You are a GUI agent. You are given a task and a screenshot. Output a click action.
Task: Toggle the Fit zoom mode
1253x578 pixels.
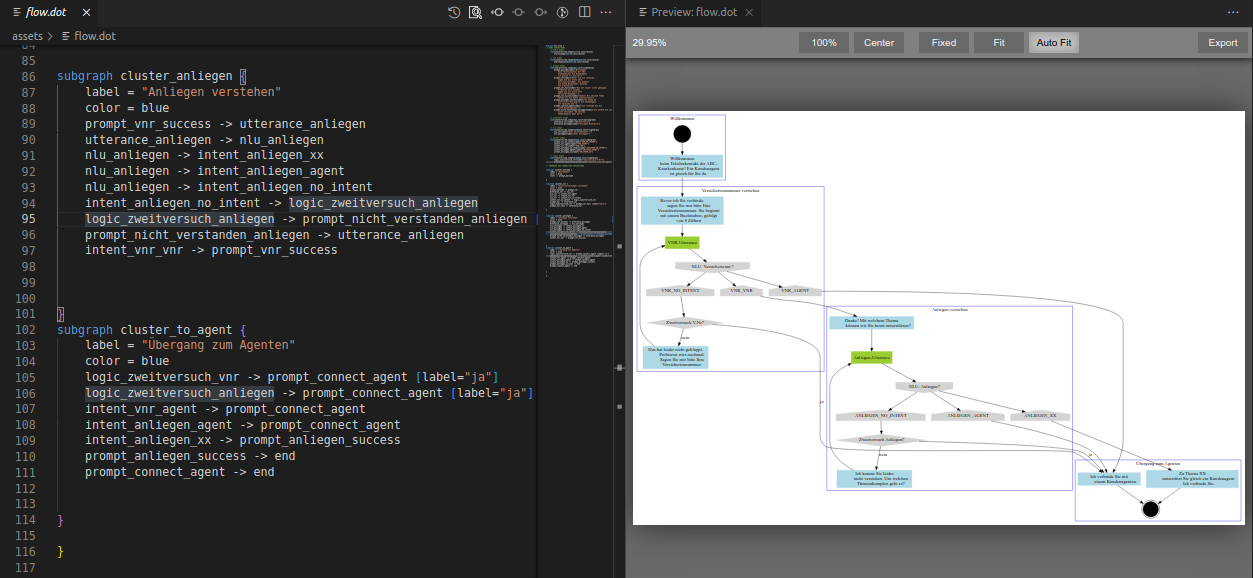click(x=998, y=43)
